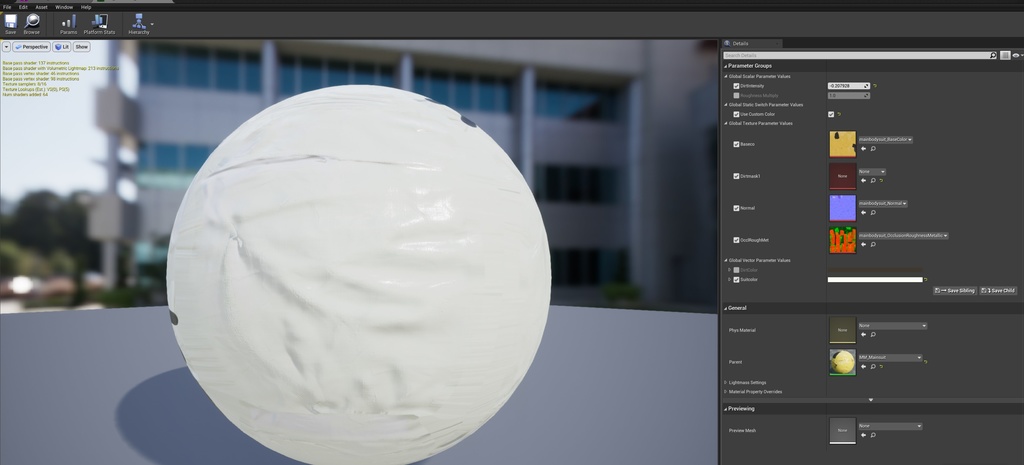Viewport: 1024px width, 465px height.
Task: Open the Perspective viewport view button
Action: click(31, 47)
